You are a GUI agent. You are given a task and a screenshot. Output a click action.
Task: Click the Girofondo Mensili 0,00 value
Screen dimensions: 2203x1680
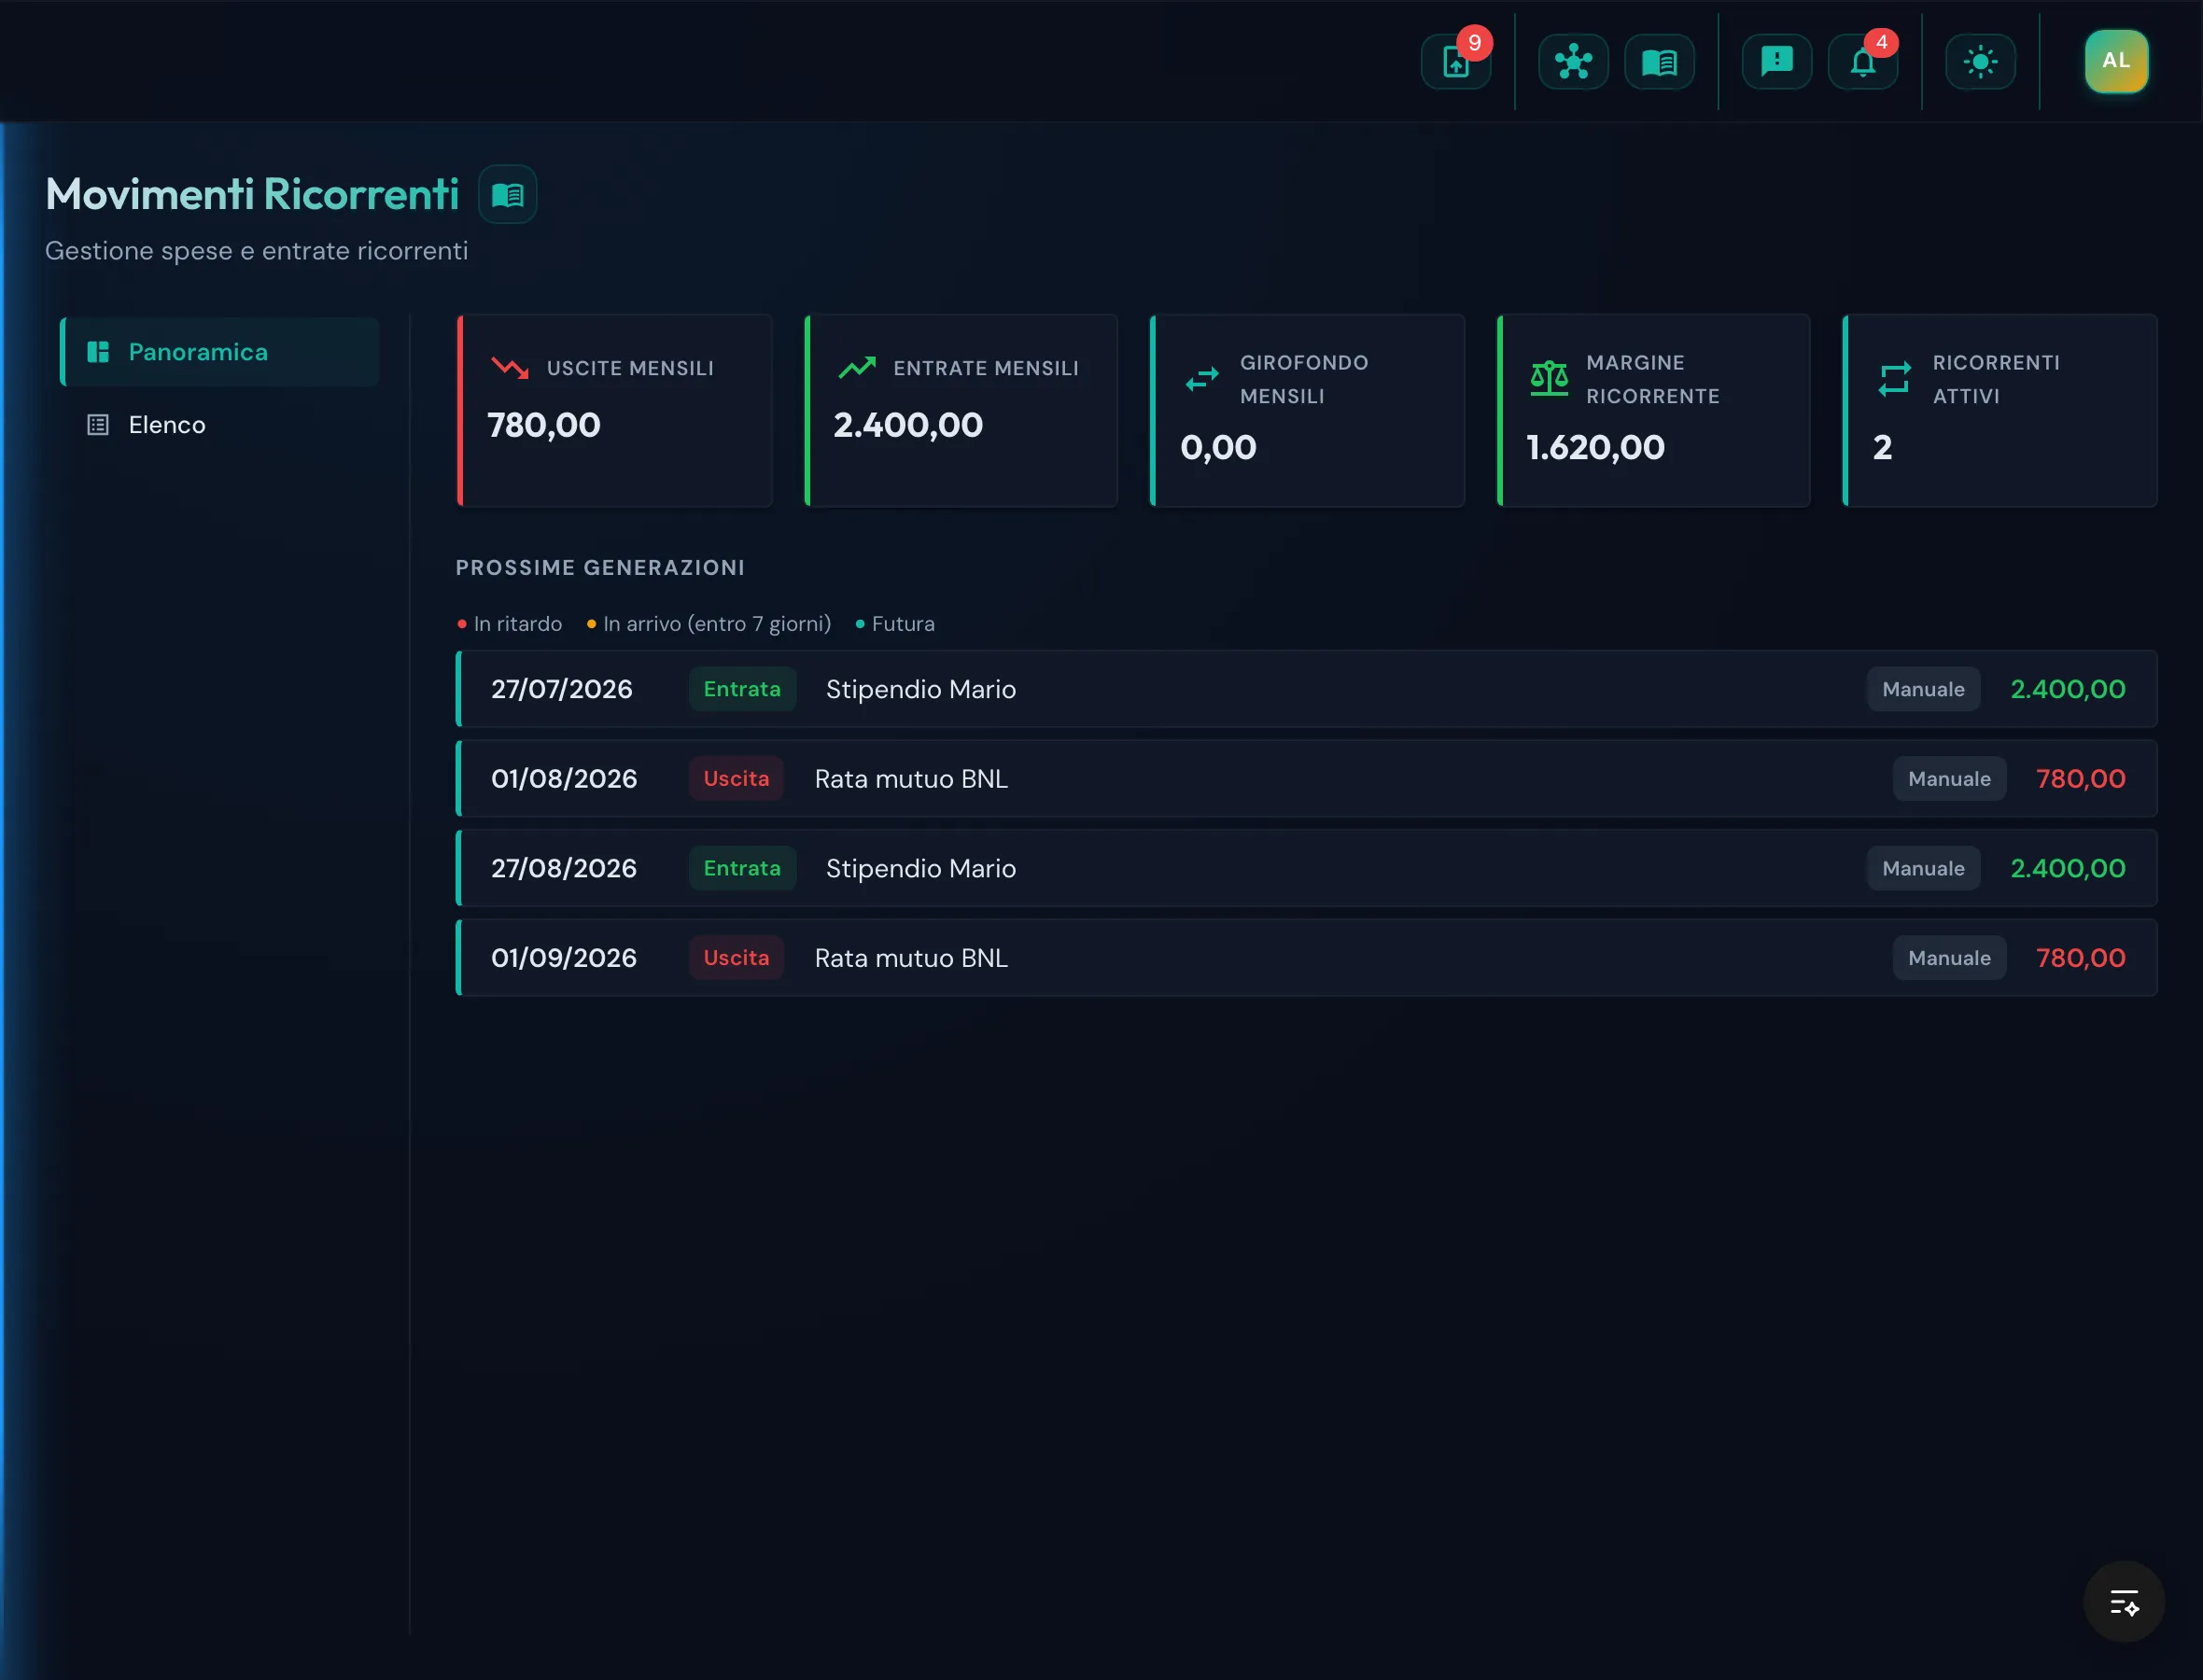tap(1218, 448)
